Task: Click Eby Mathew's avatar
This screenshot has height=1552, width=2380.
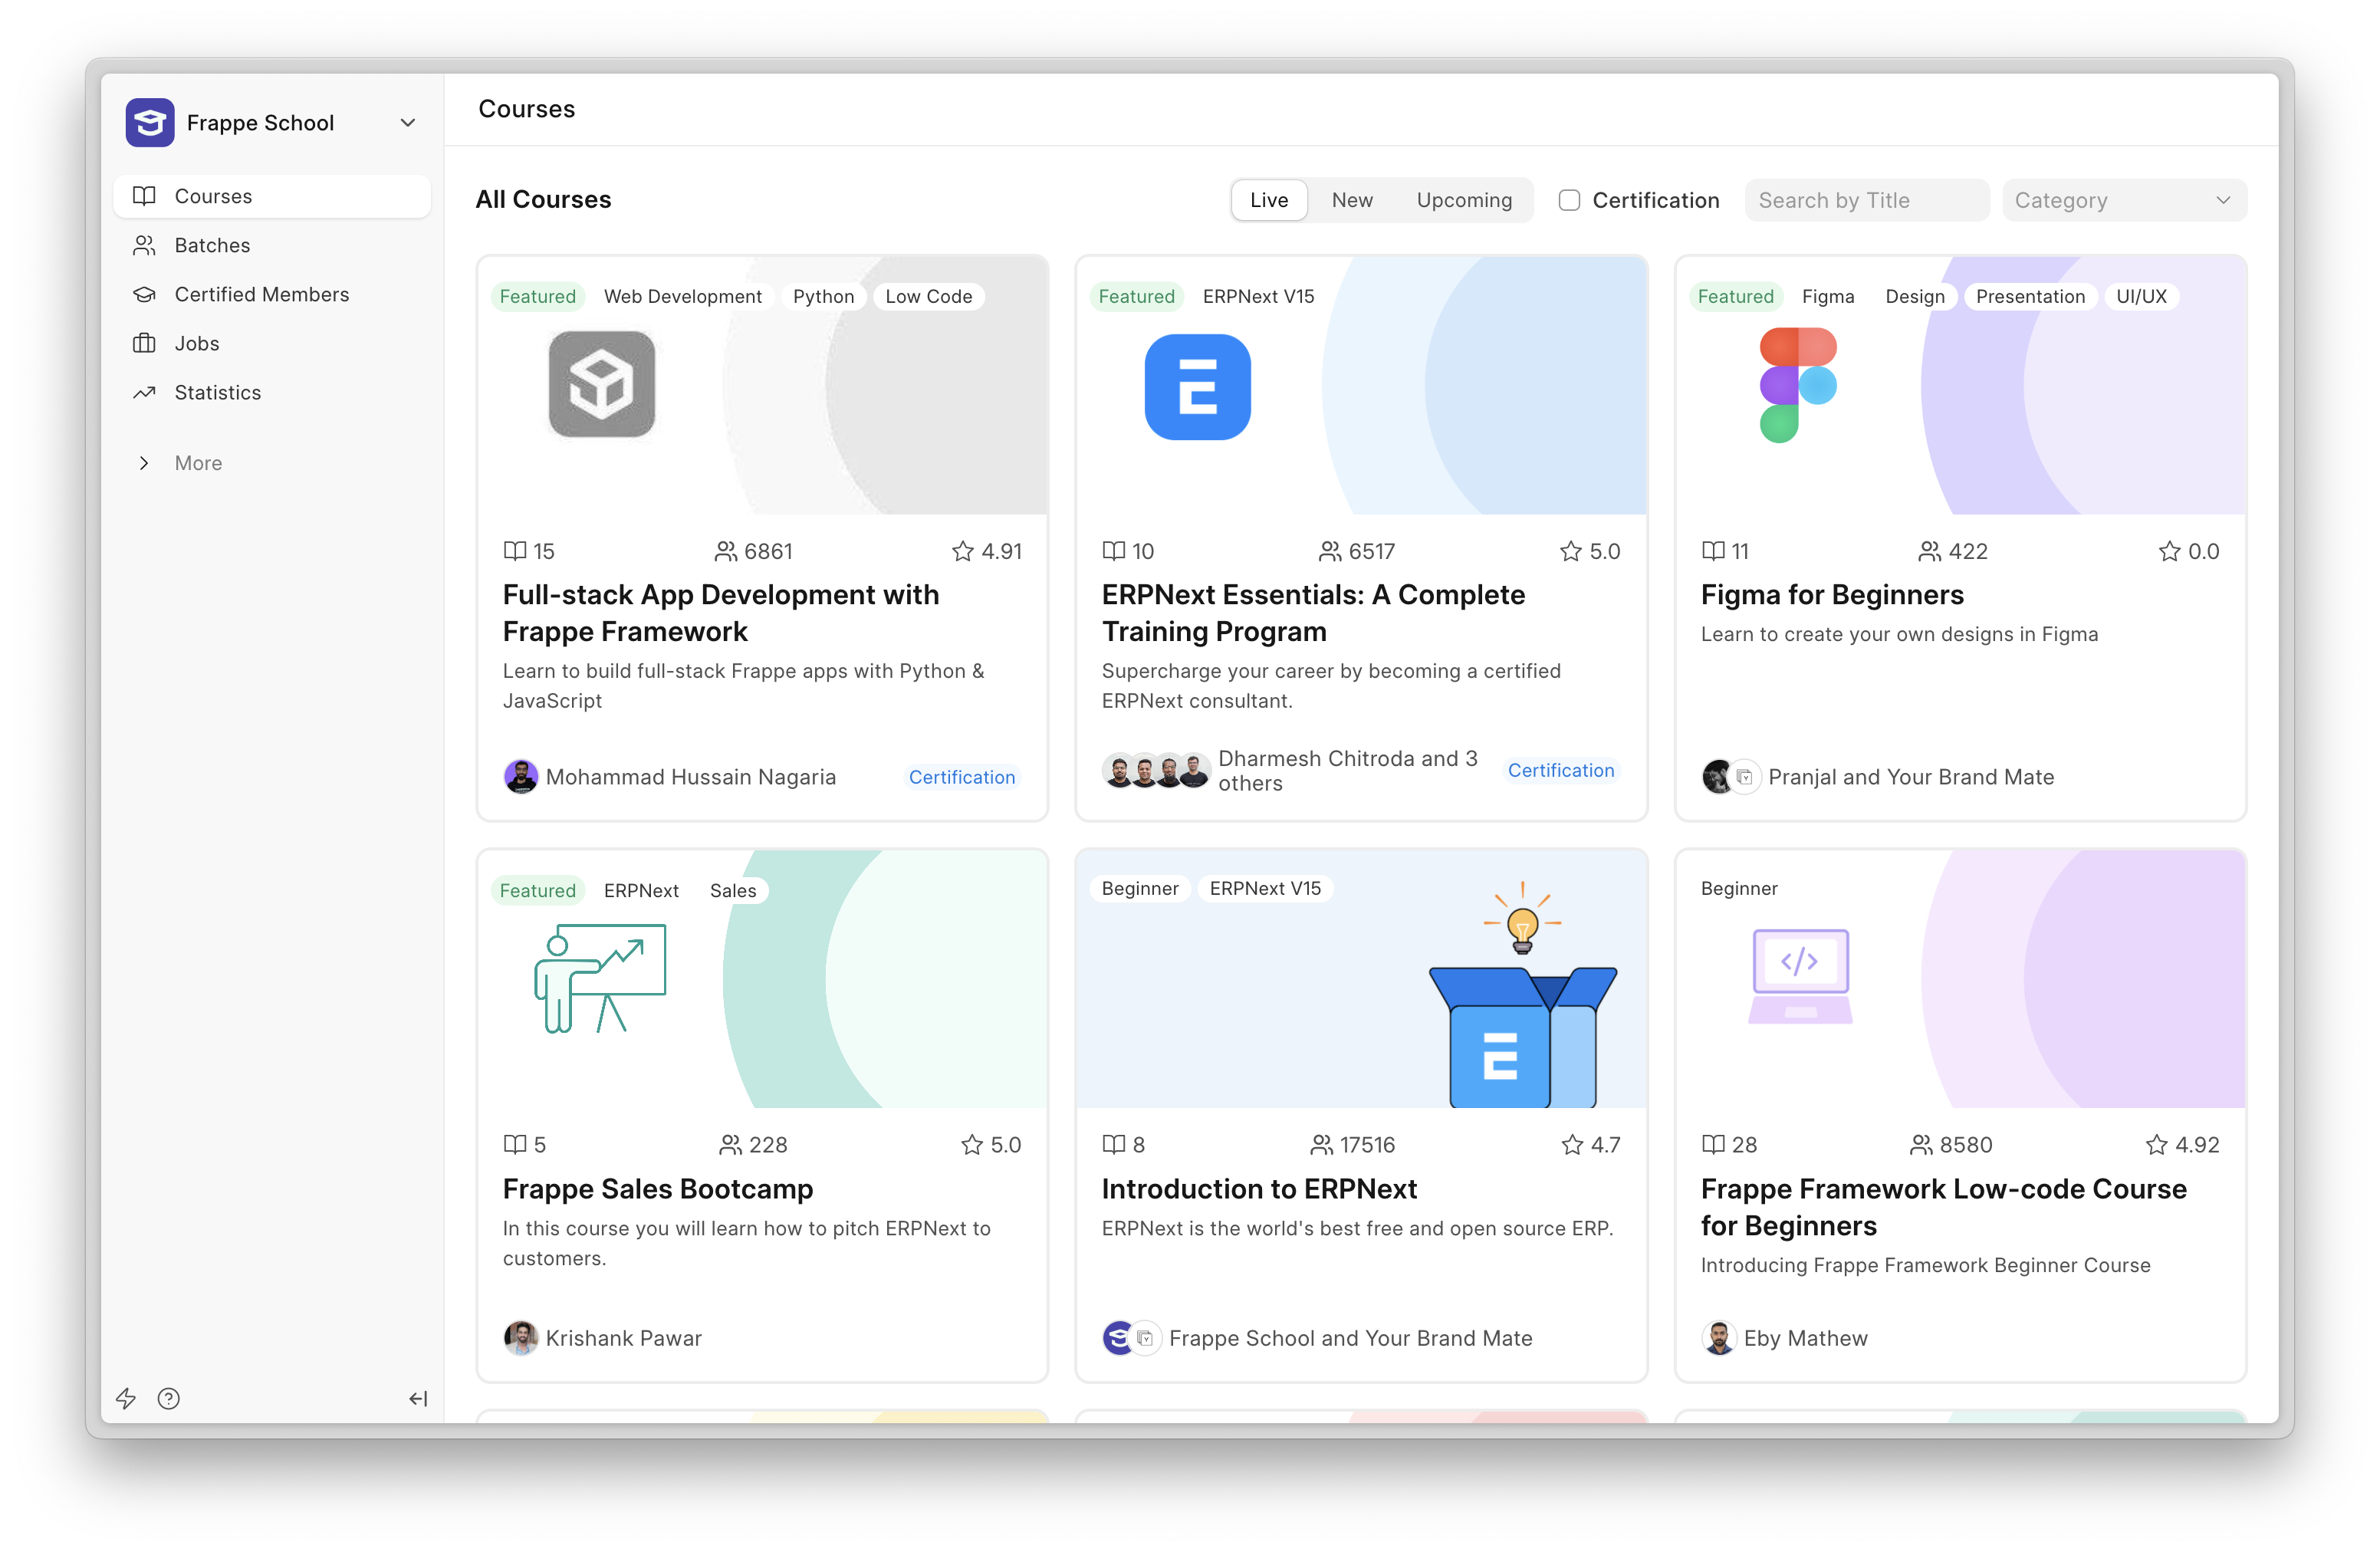Action: coord(1719,1338)
